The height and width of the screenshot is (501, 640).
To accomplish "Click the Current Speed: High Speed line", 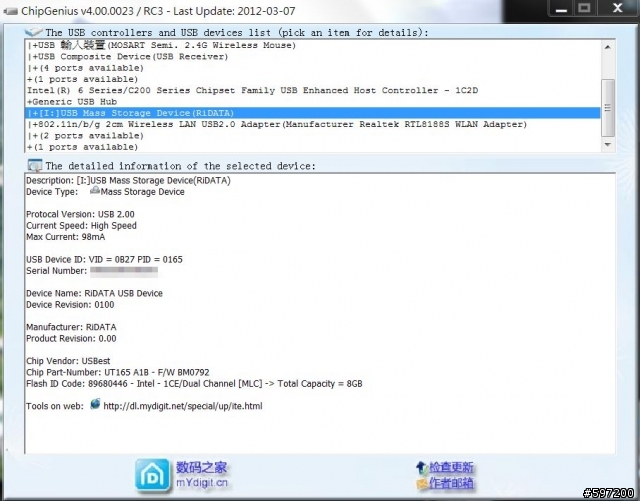I will point(81,225).
